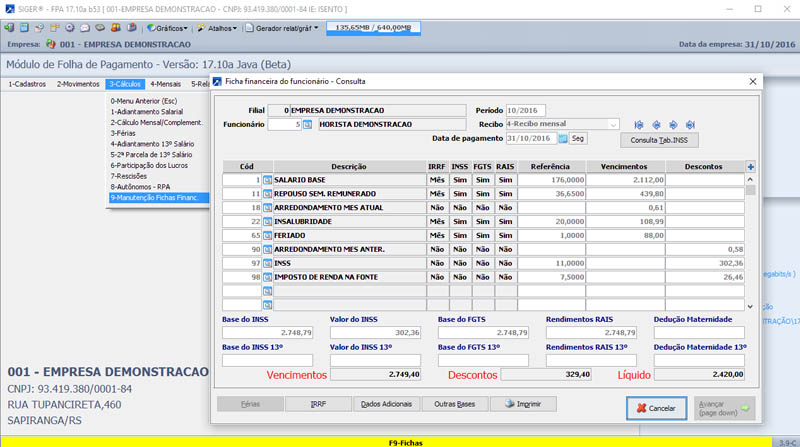Screen dimensions: 800x447
Task: Go to the first record navigation arrow
Action: 638,125
